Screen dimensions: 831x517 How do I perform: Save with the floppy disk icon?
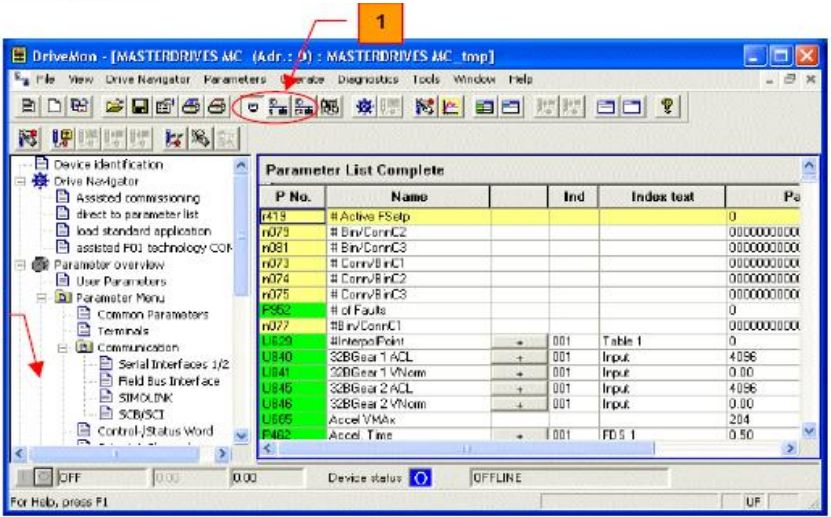tap(139, 106)
